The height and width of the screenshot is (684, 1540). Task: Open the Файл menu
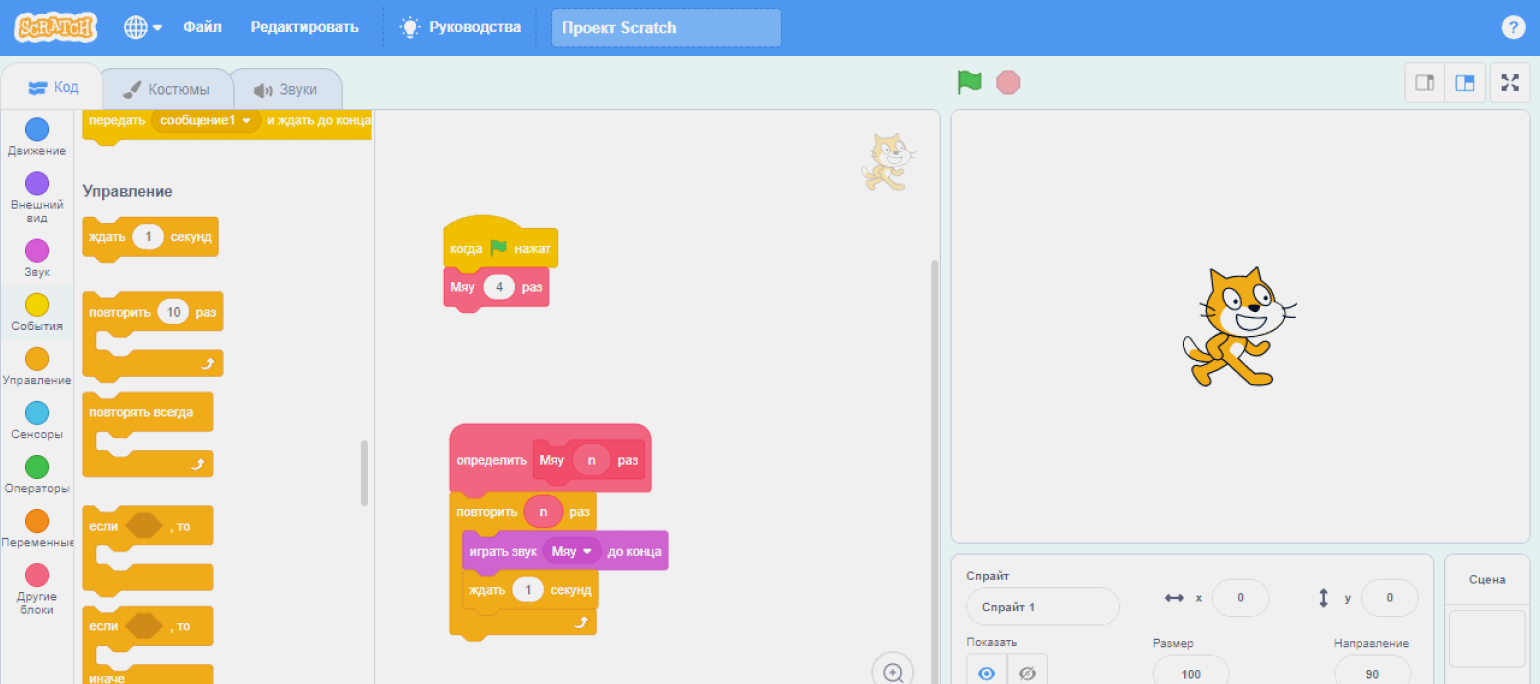click(x=202, y=27)
